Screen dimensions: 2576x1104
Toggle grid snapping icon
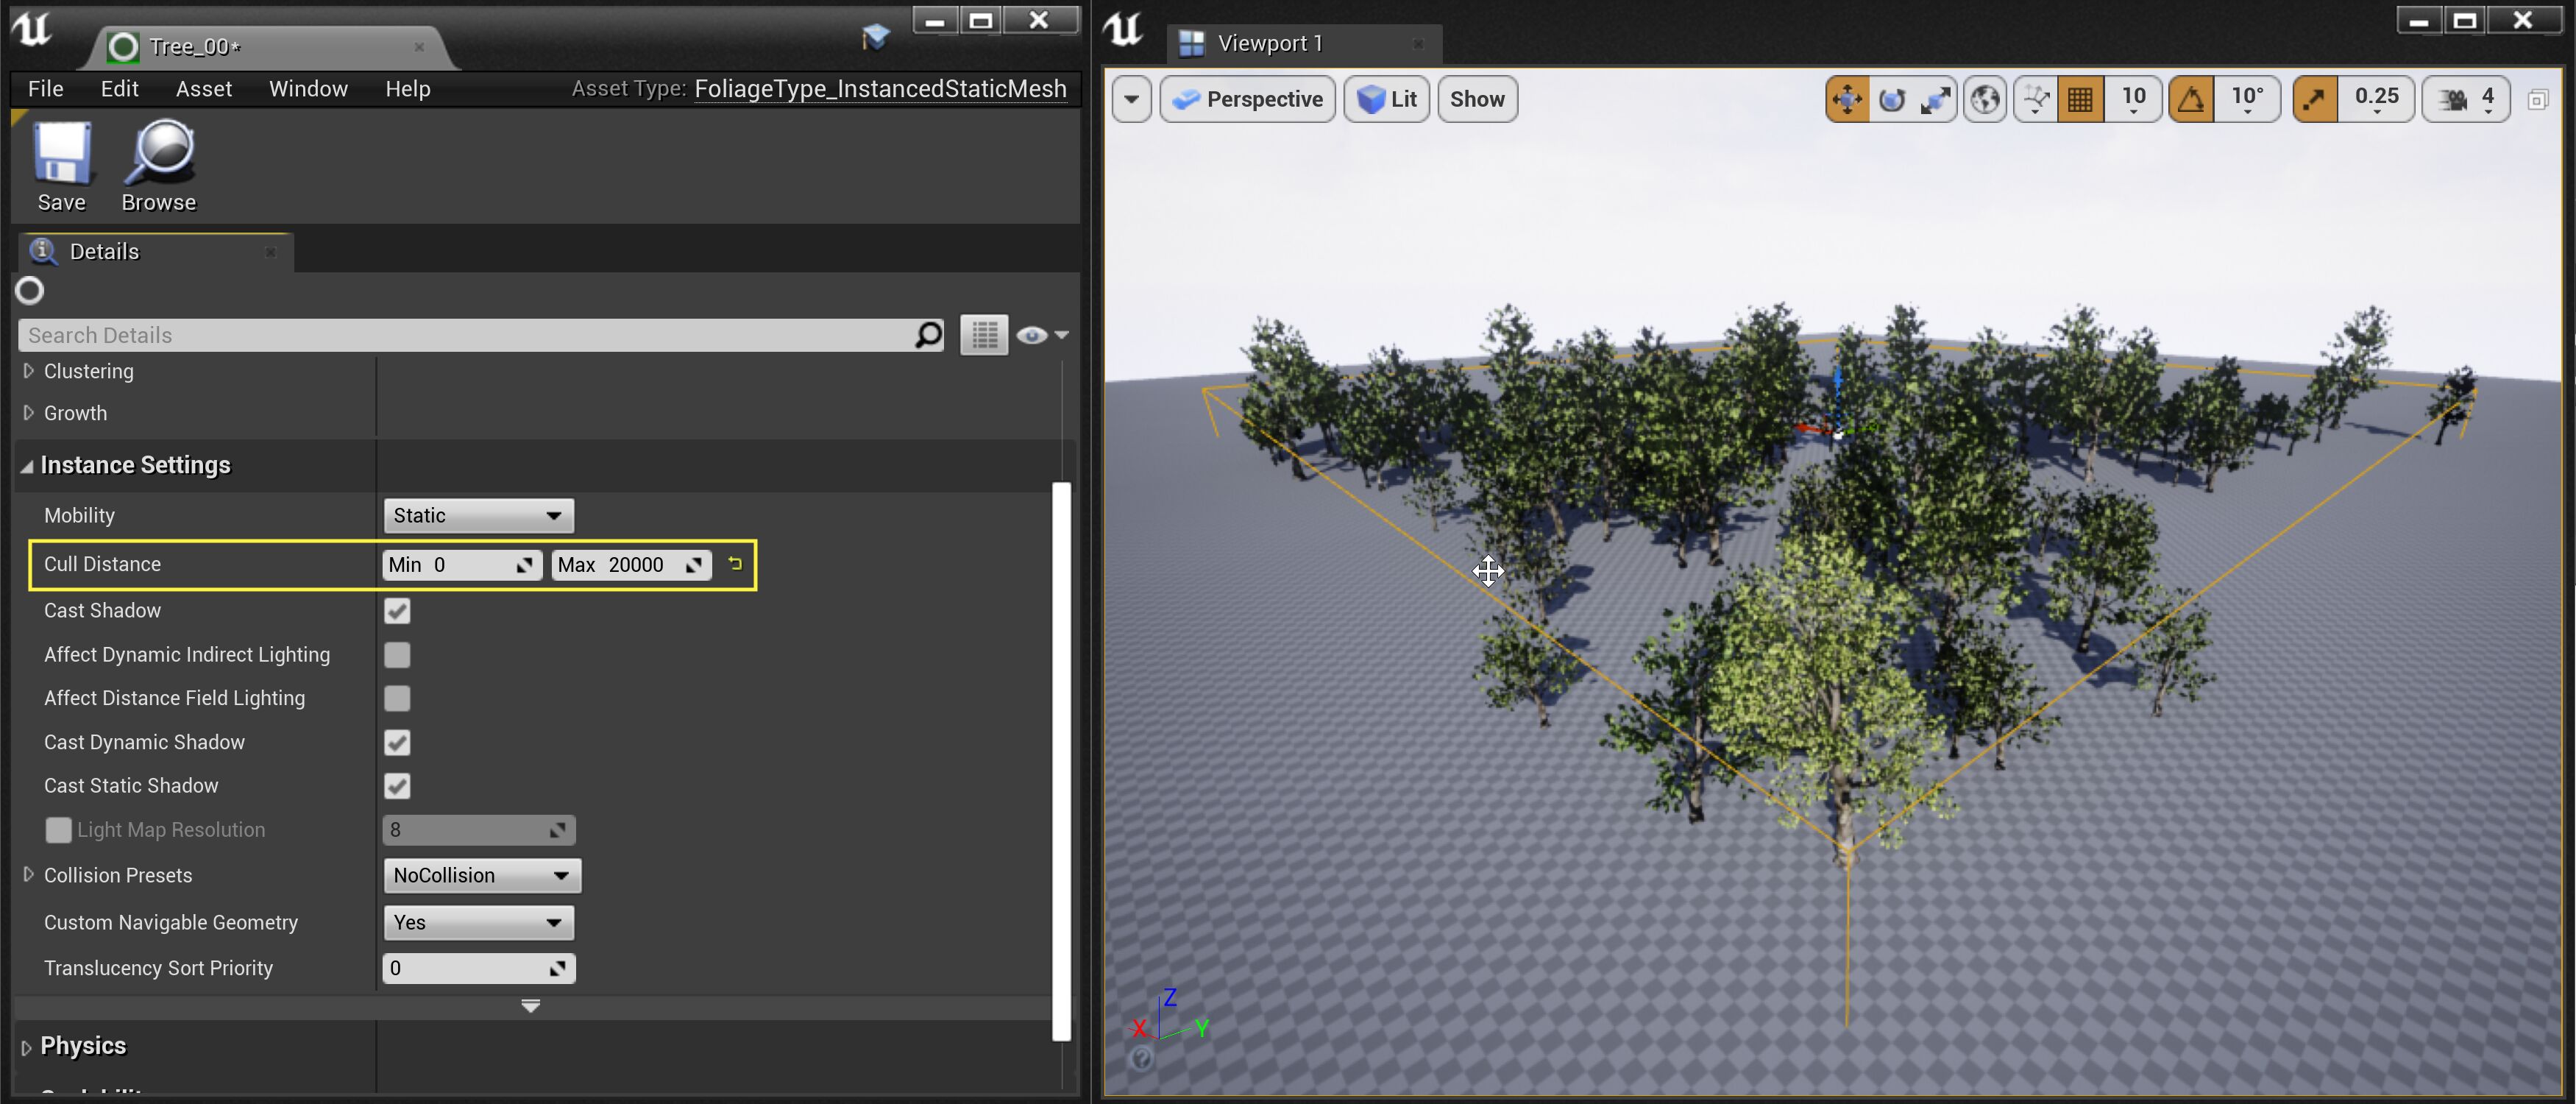coord(2080,99)
